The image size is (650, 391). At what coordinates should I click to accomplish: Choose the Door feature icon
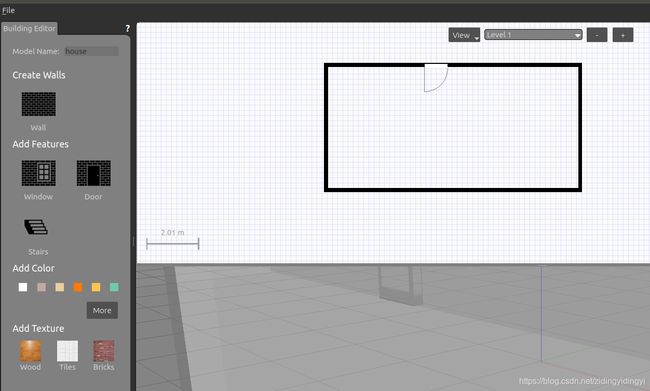[94, 173]
